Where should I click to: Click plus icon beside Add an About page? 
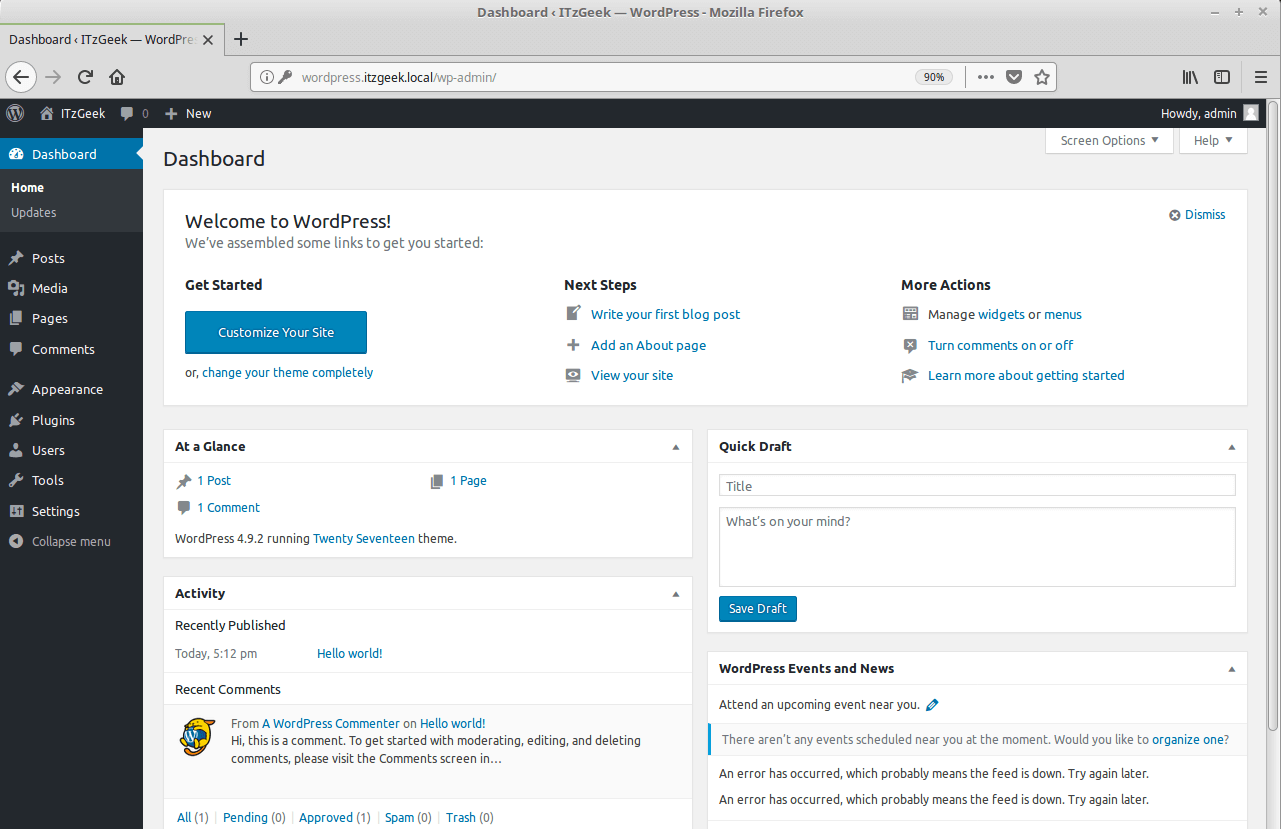click(x=573, y=345)
